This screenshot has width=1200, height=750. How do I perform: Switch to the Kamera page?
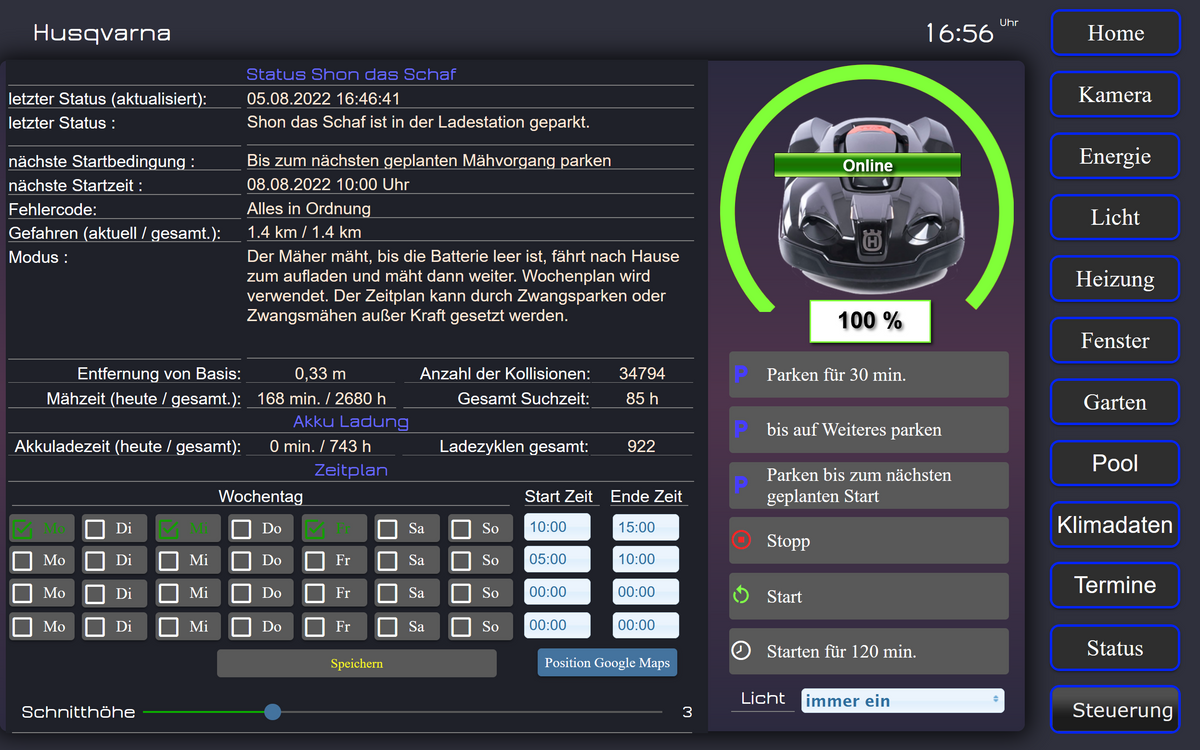(1115, 95)
